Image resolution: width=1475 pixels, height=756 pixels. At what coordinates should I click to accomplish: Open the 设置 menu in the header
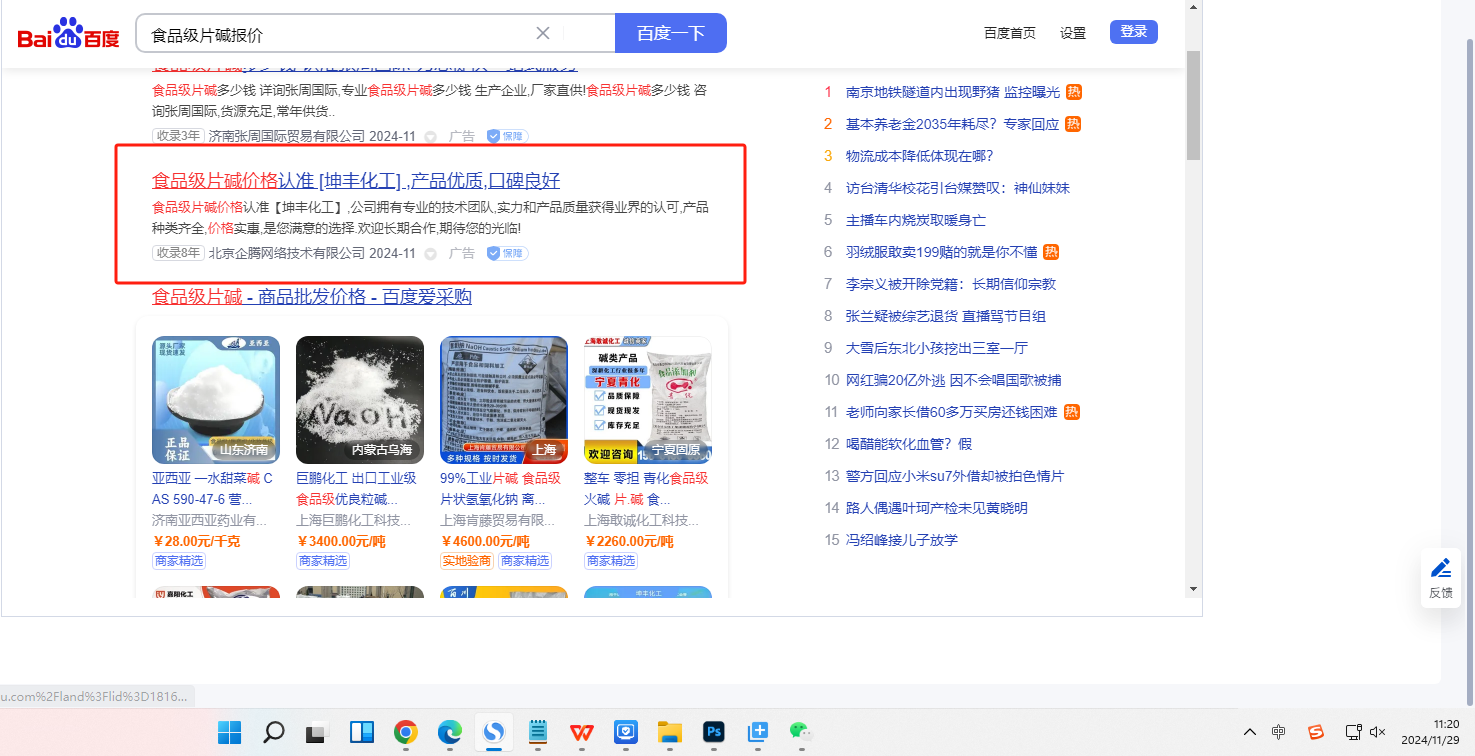tap(1073, 33)
